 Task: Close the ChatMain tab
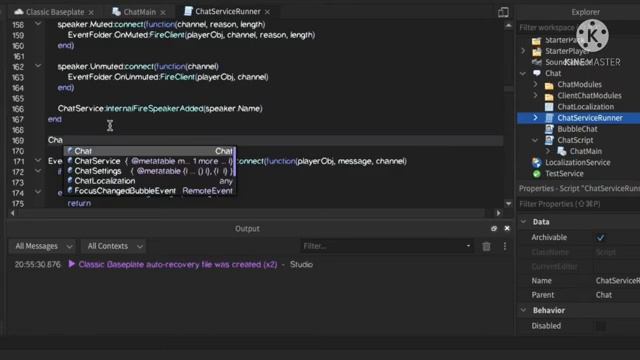(x=163, y=12)
